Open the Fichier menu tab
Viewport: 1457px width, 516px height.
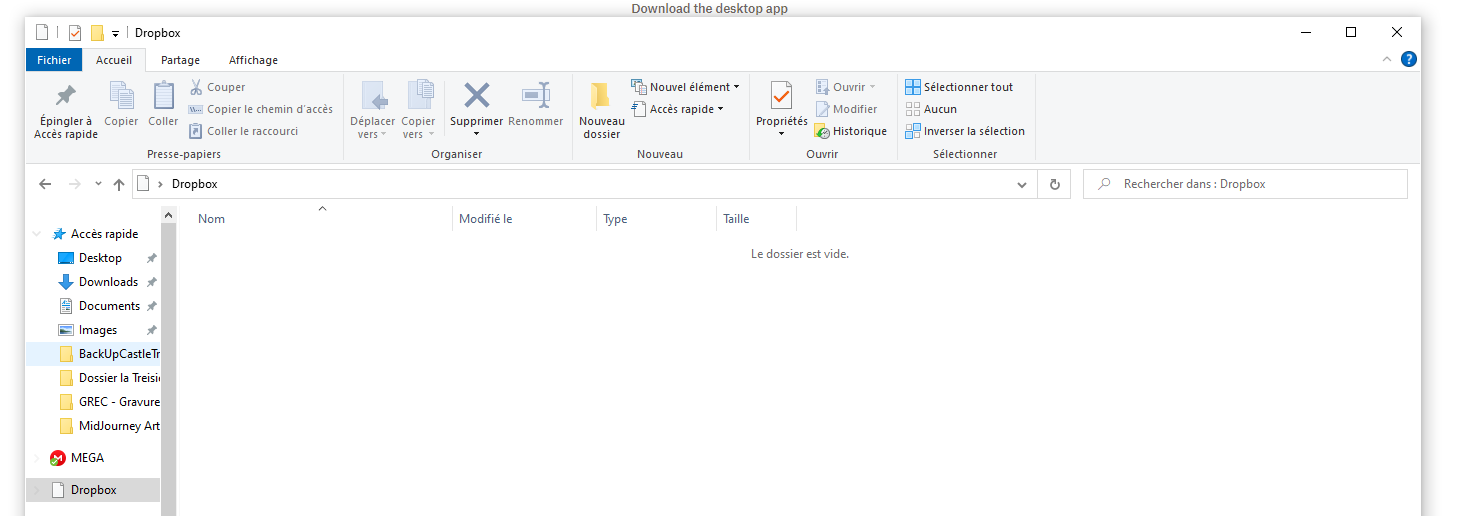pos(54,60)
